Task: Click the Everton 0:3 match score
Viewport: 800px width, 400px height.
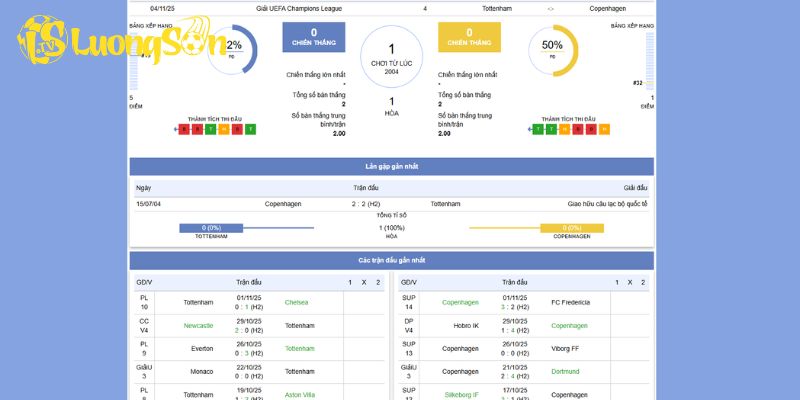Action: (x=249, y=353)
